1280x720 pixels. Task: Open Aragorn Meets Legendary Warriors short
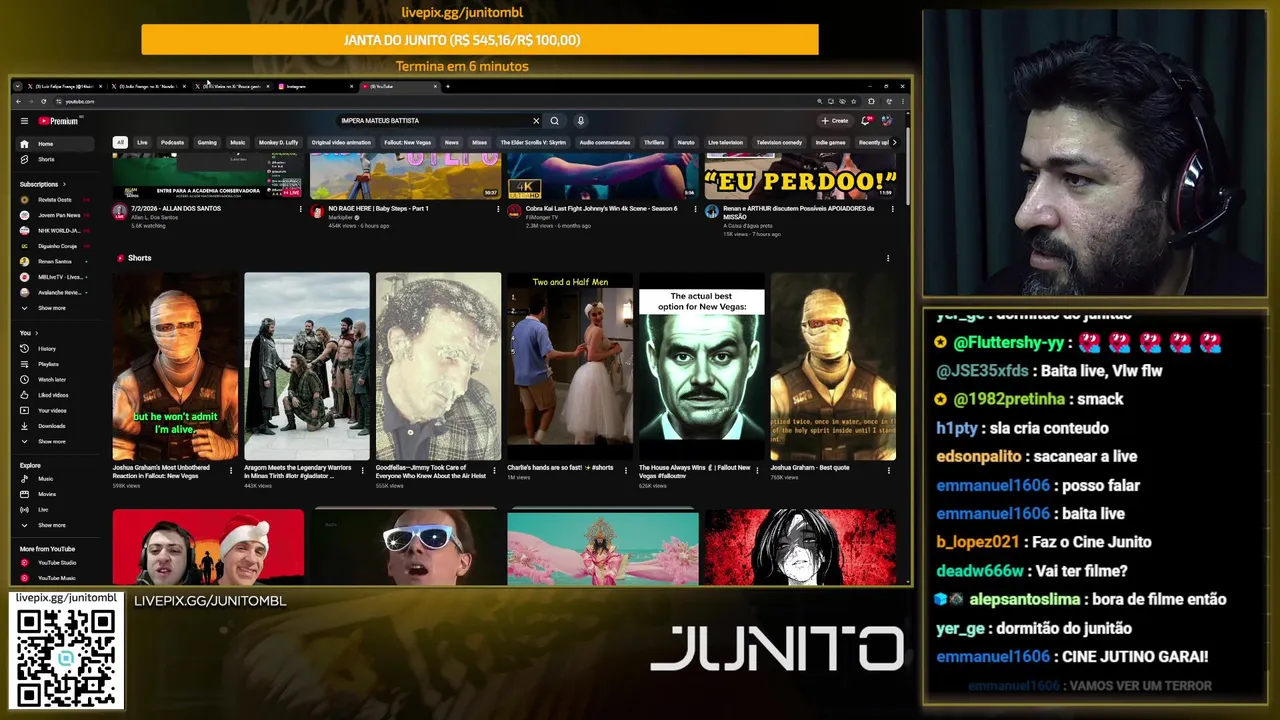pyautogui.click(x=307, y=366)
